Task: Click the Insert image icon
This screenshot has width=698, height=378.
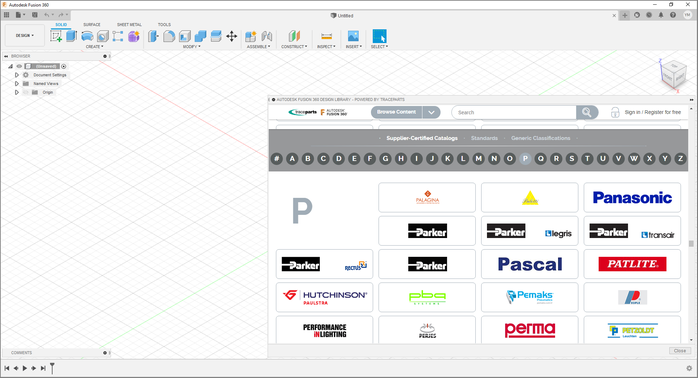Action: coord(353,36)
